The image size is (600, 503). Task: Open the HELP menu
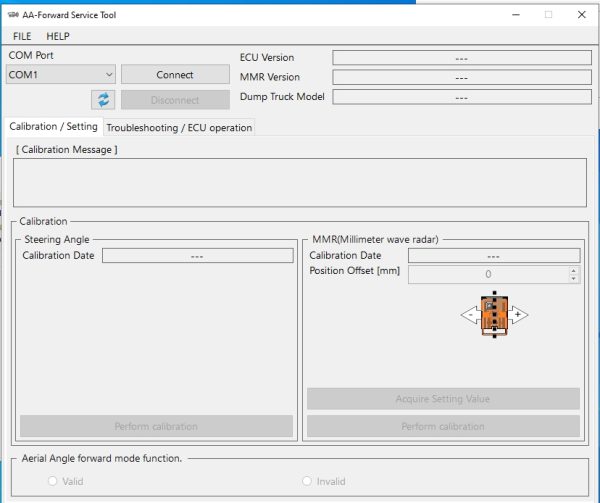tap(58, 36)
